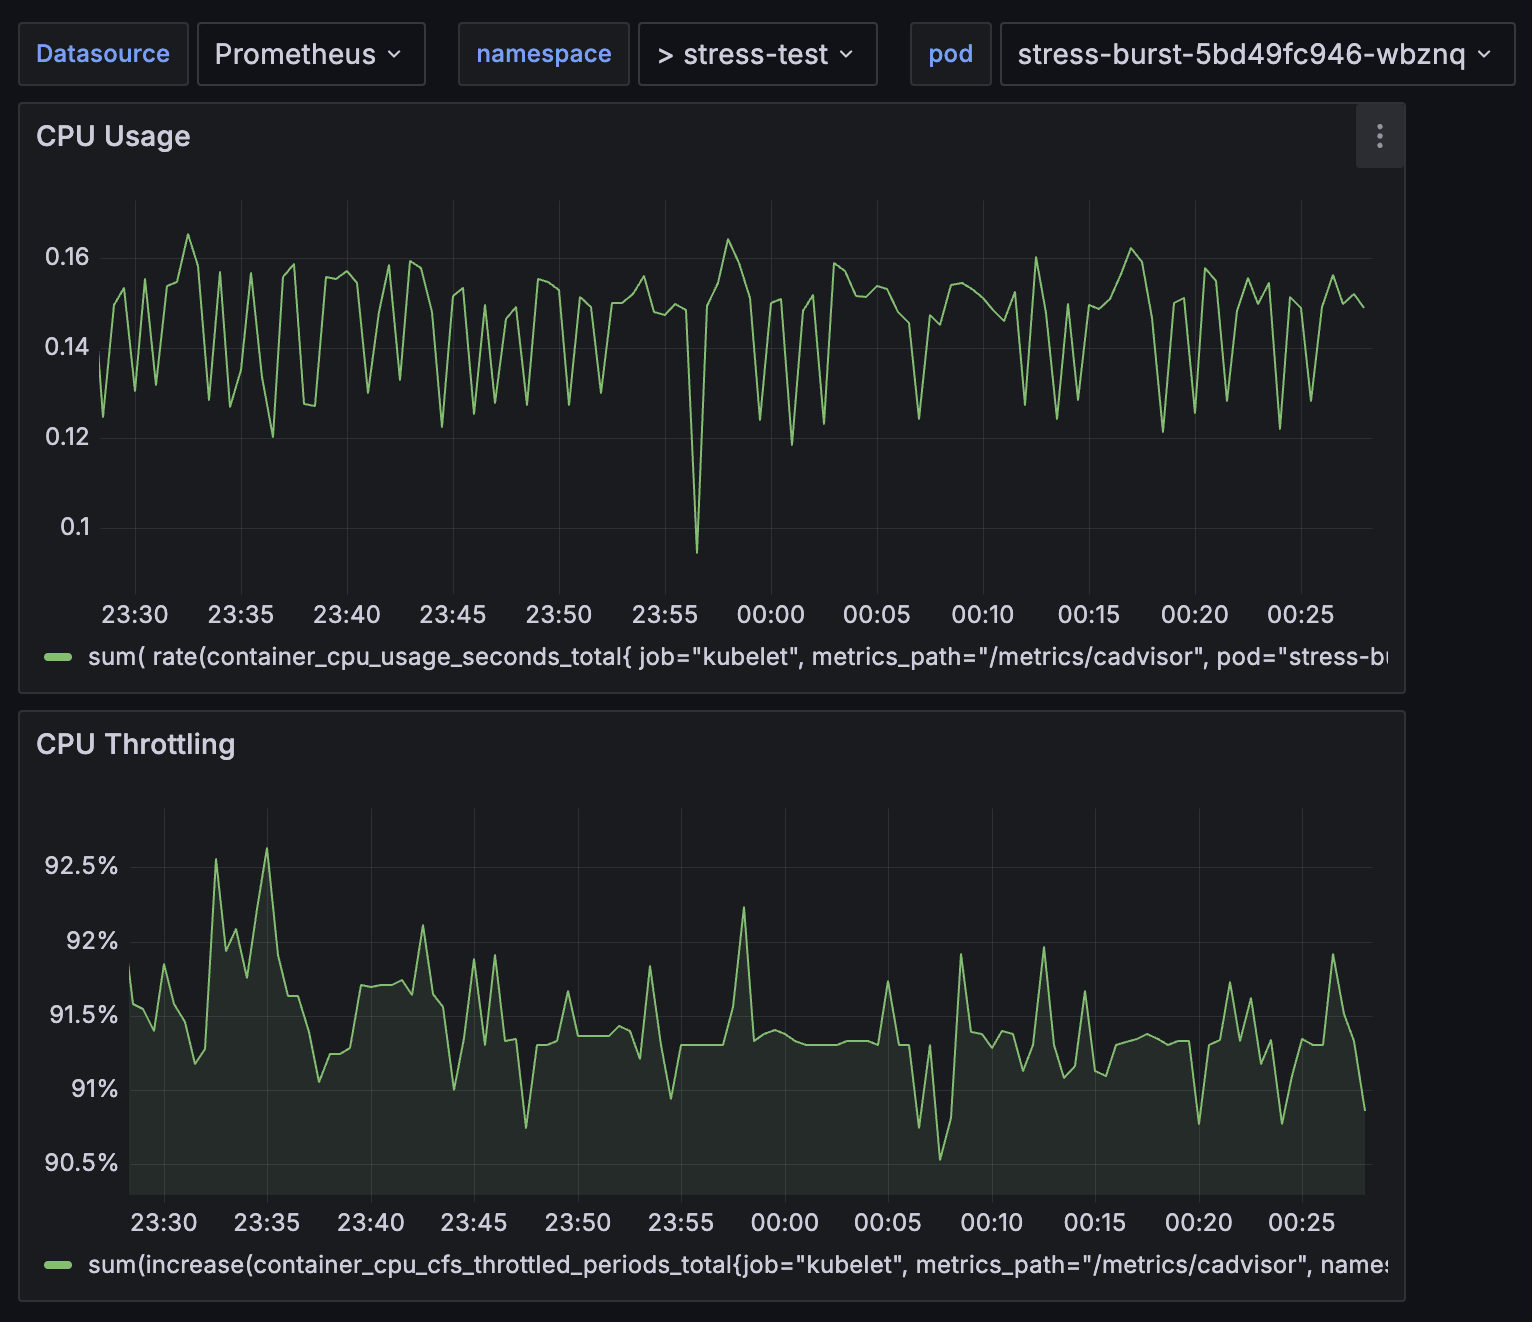Open the stress-test namespace dropdown
Screen dimensions: 1532x1322
757,54
